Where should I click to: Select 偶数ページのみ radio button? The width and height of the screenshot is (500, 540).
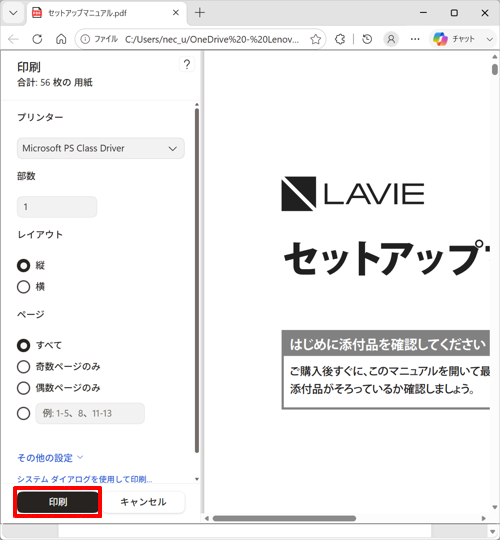[x=23, y=388]
